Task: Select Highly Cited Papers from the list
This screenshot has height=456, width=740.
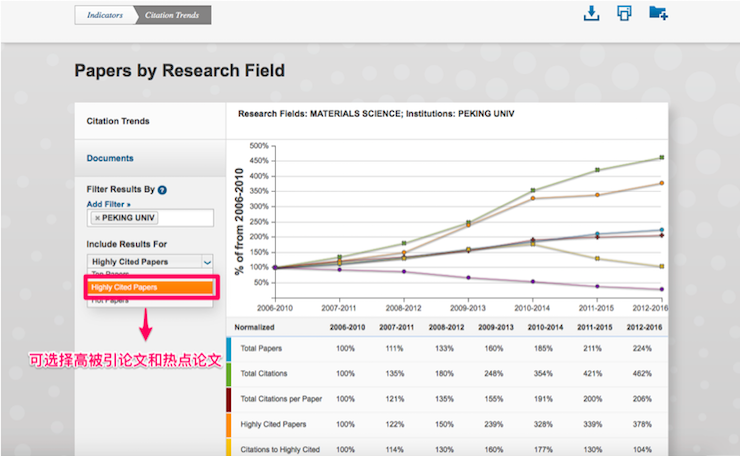Action: coord(150,287)
